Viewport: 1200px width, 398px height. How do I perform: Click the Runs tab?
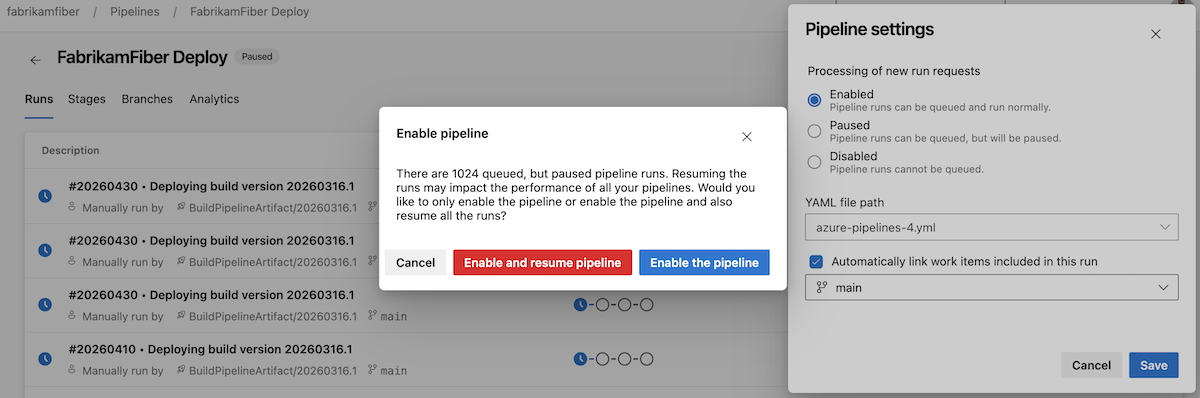click(x=39, y=99)
